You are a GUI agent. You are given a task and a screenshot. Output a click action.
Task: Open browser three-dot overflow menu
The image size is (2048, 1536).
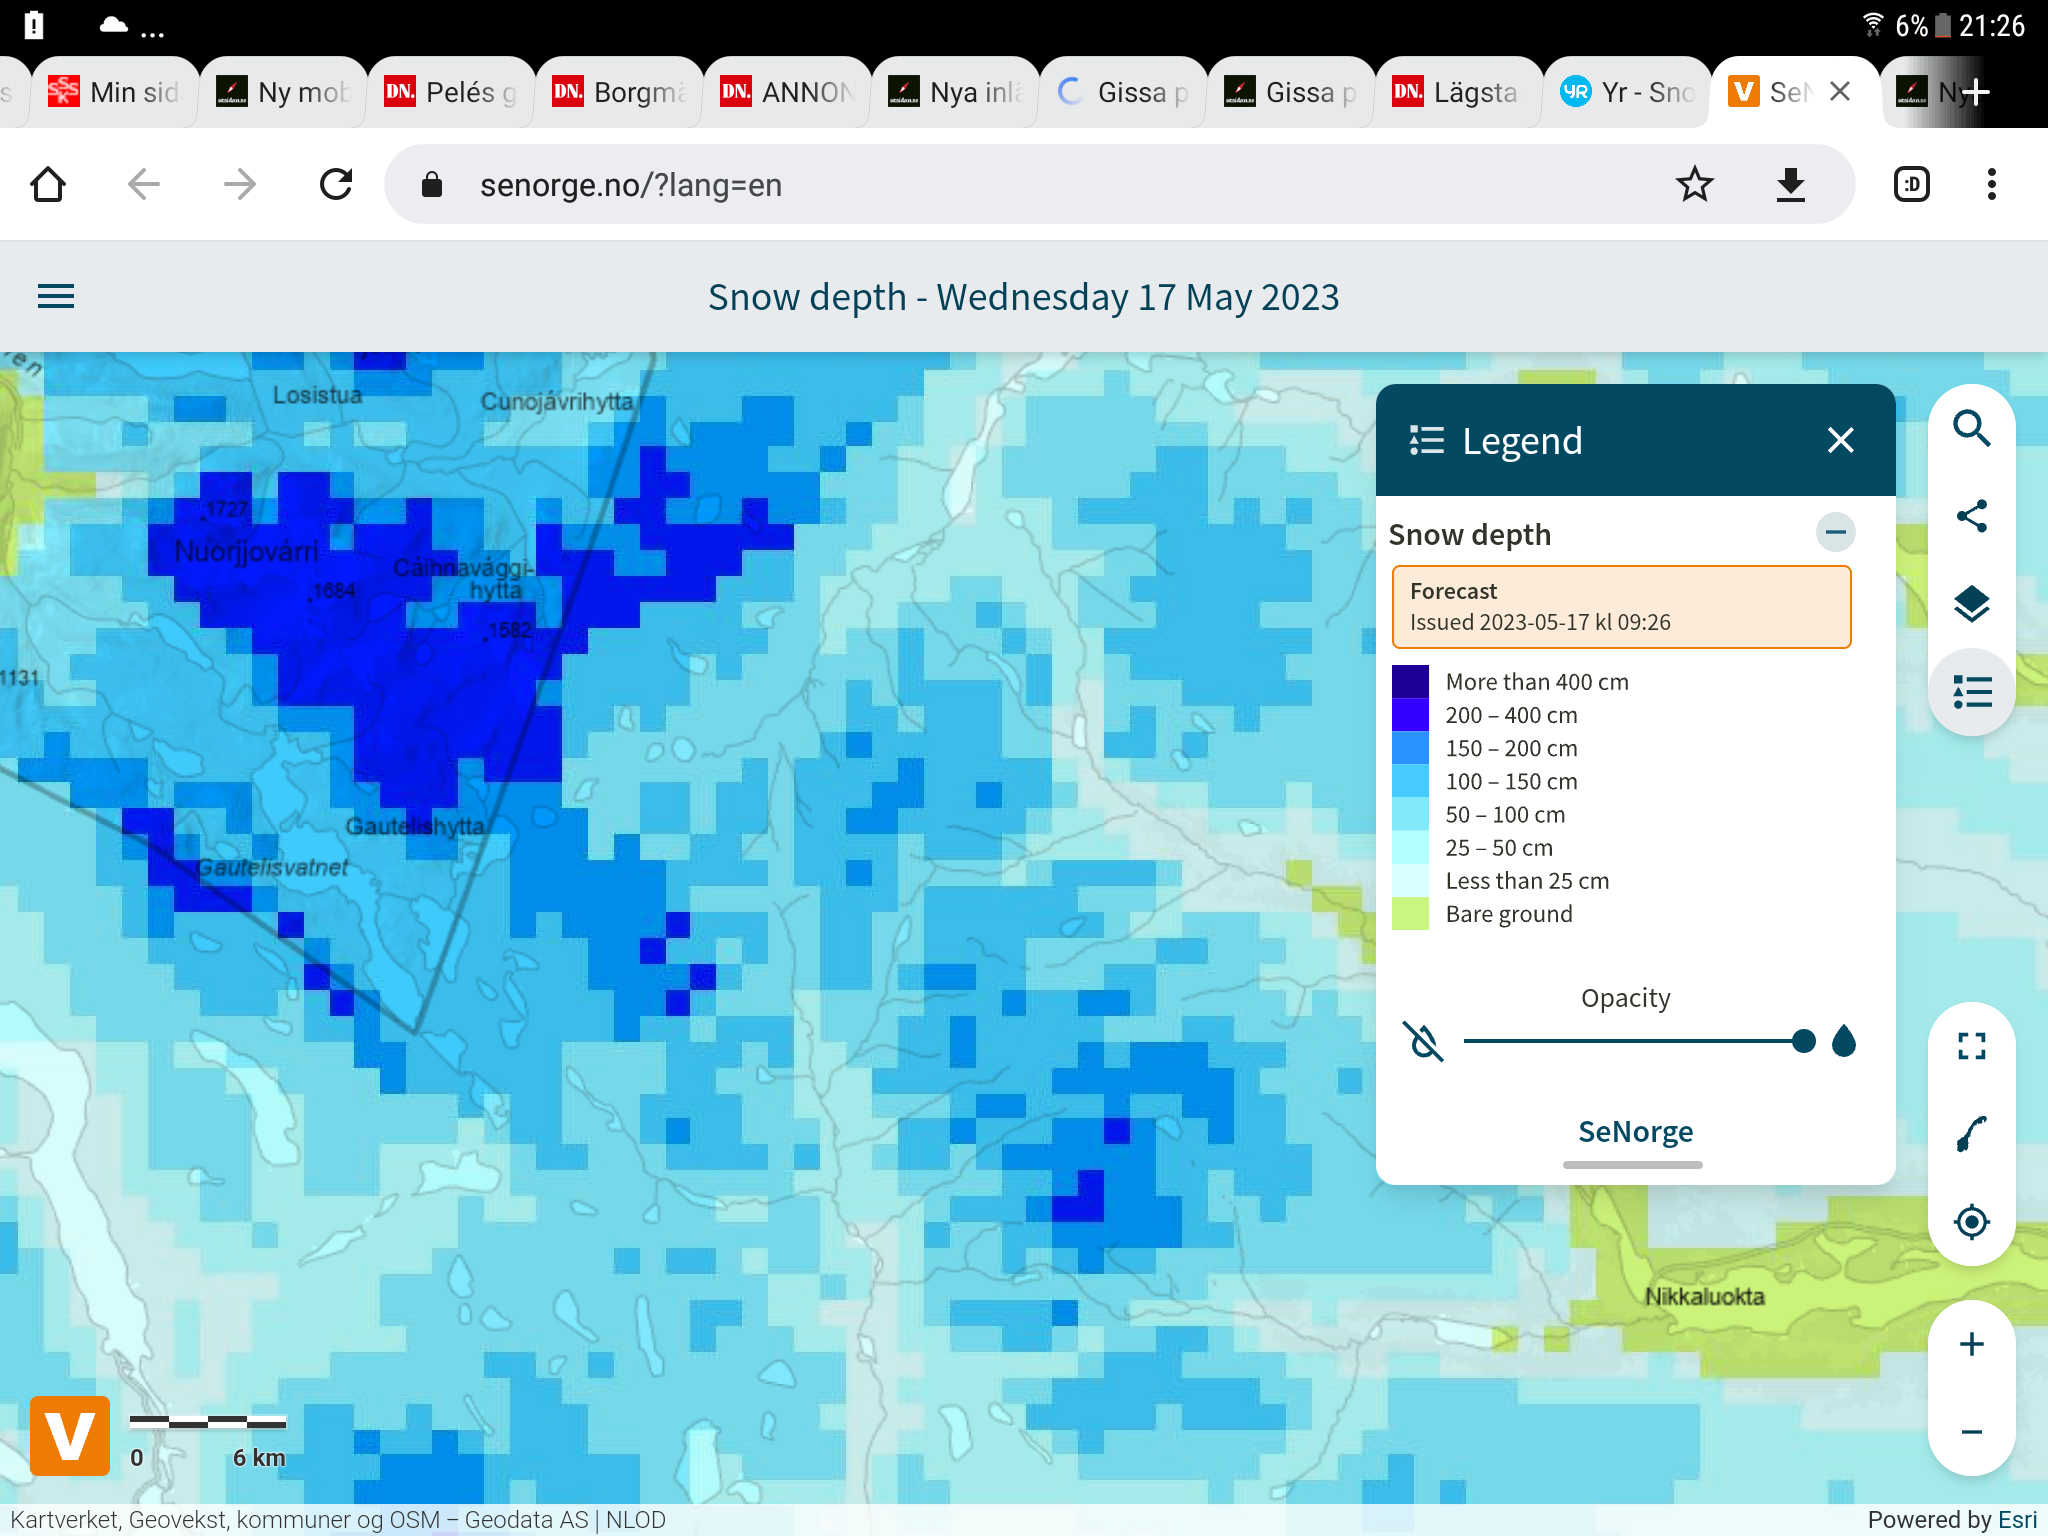1991,185
